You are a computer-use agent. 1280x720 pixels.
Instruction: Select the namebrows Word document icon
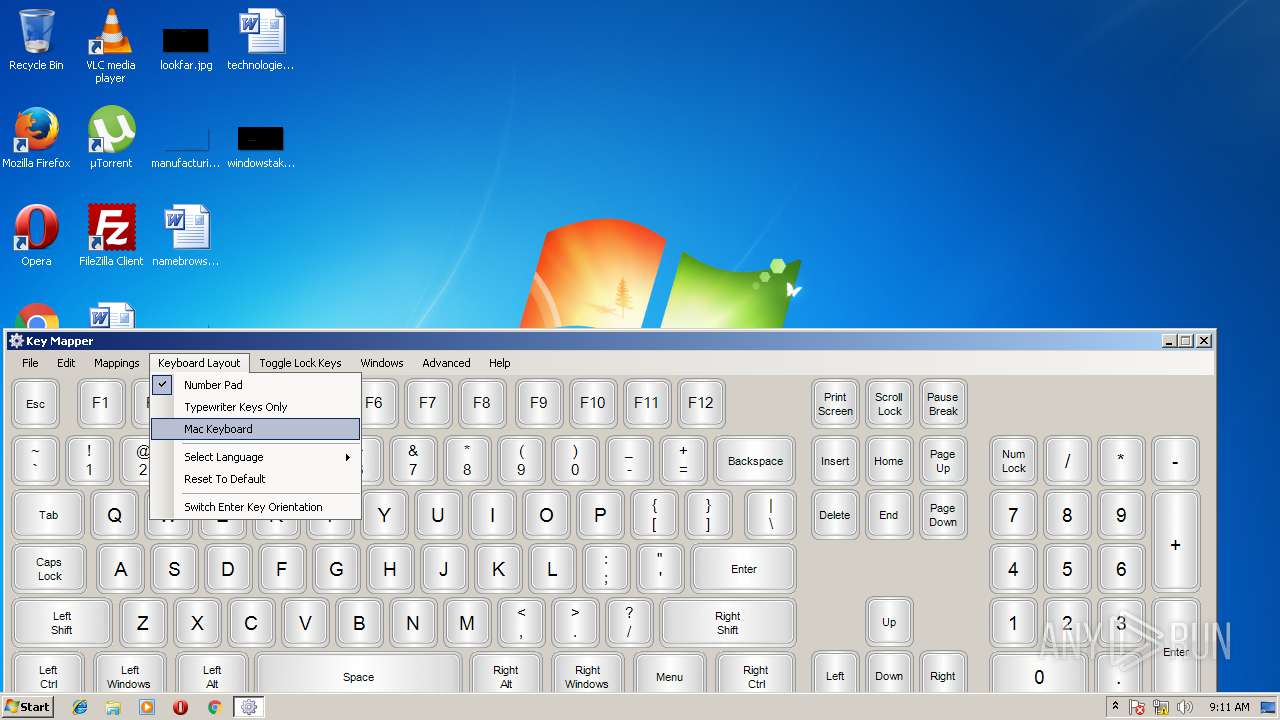[x=186, y=236]
